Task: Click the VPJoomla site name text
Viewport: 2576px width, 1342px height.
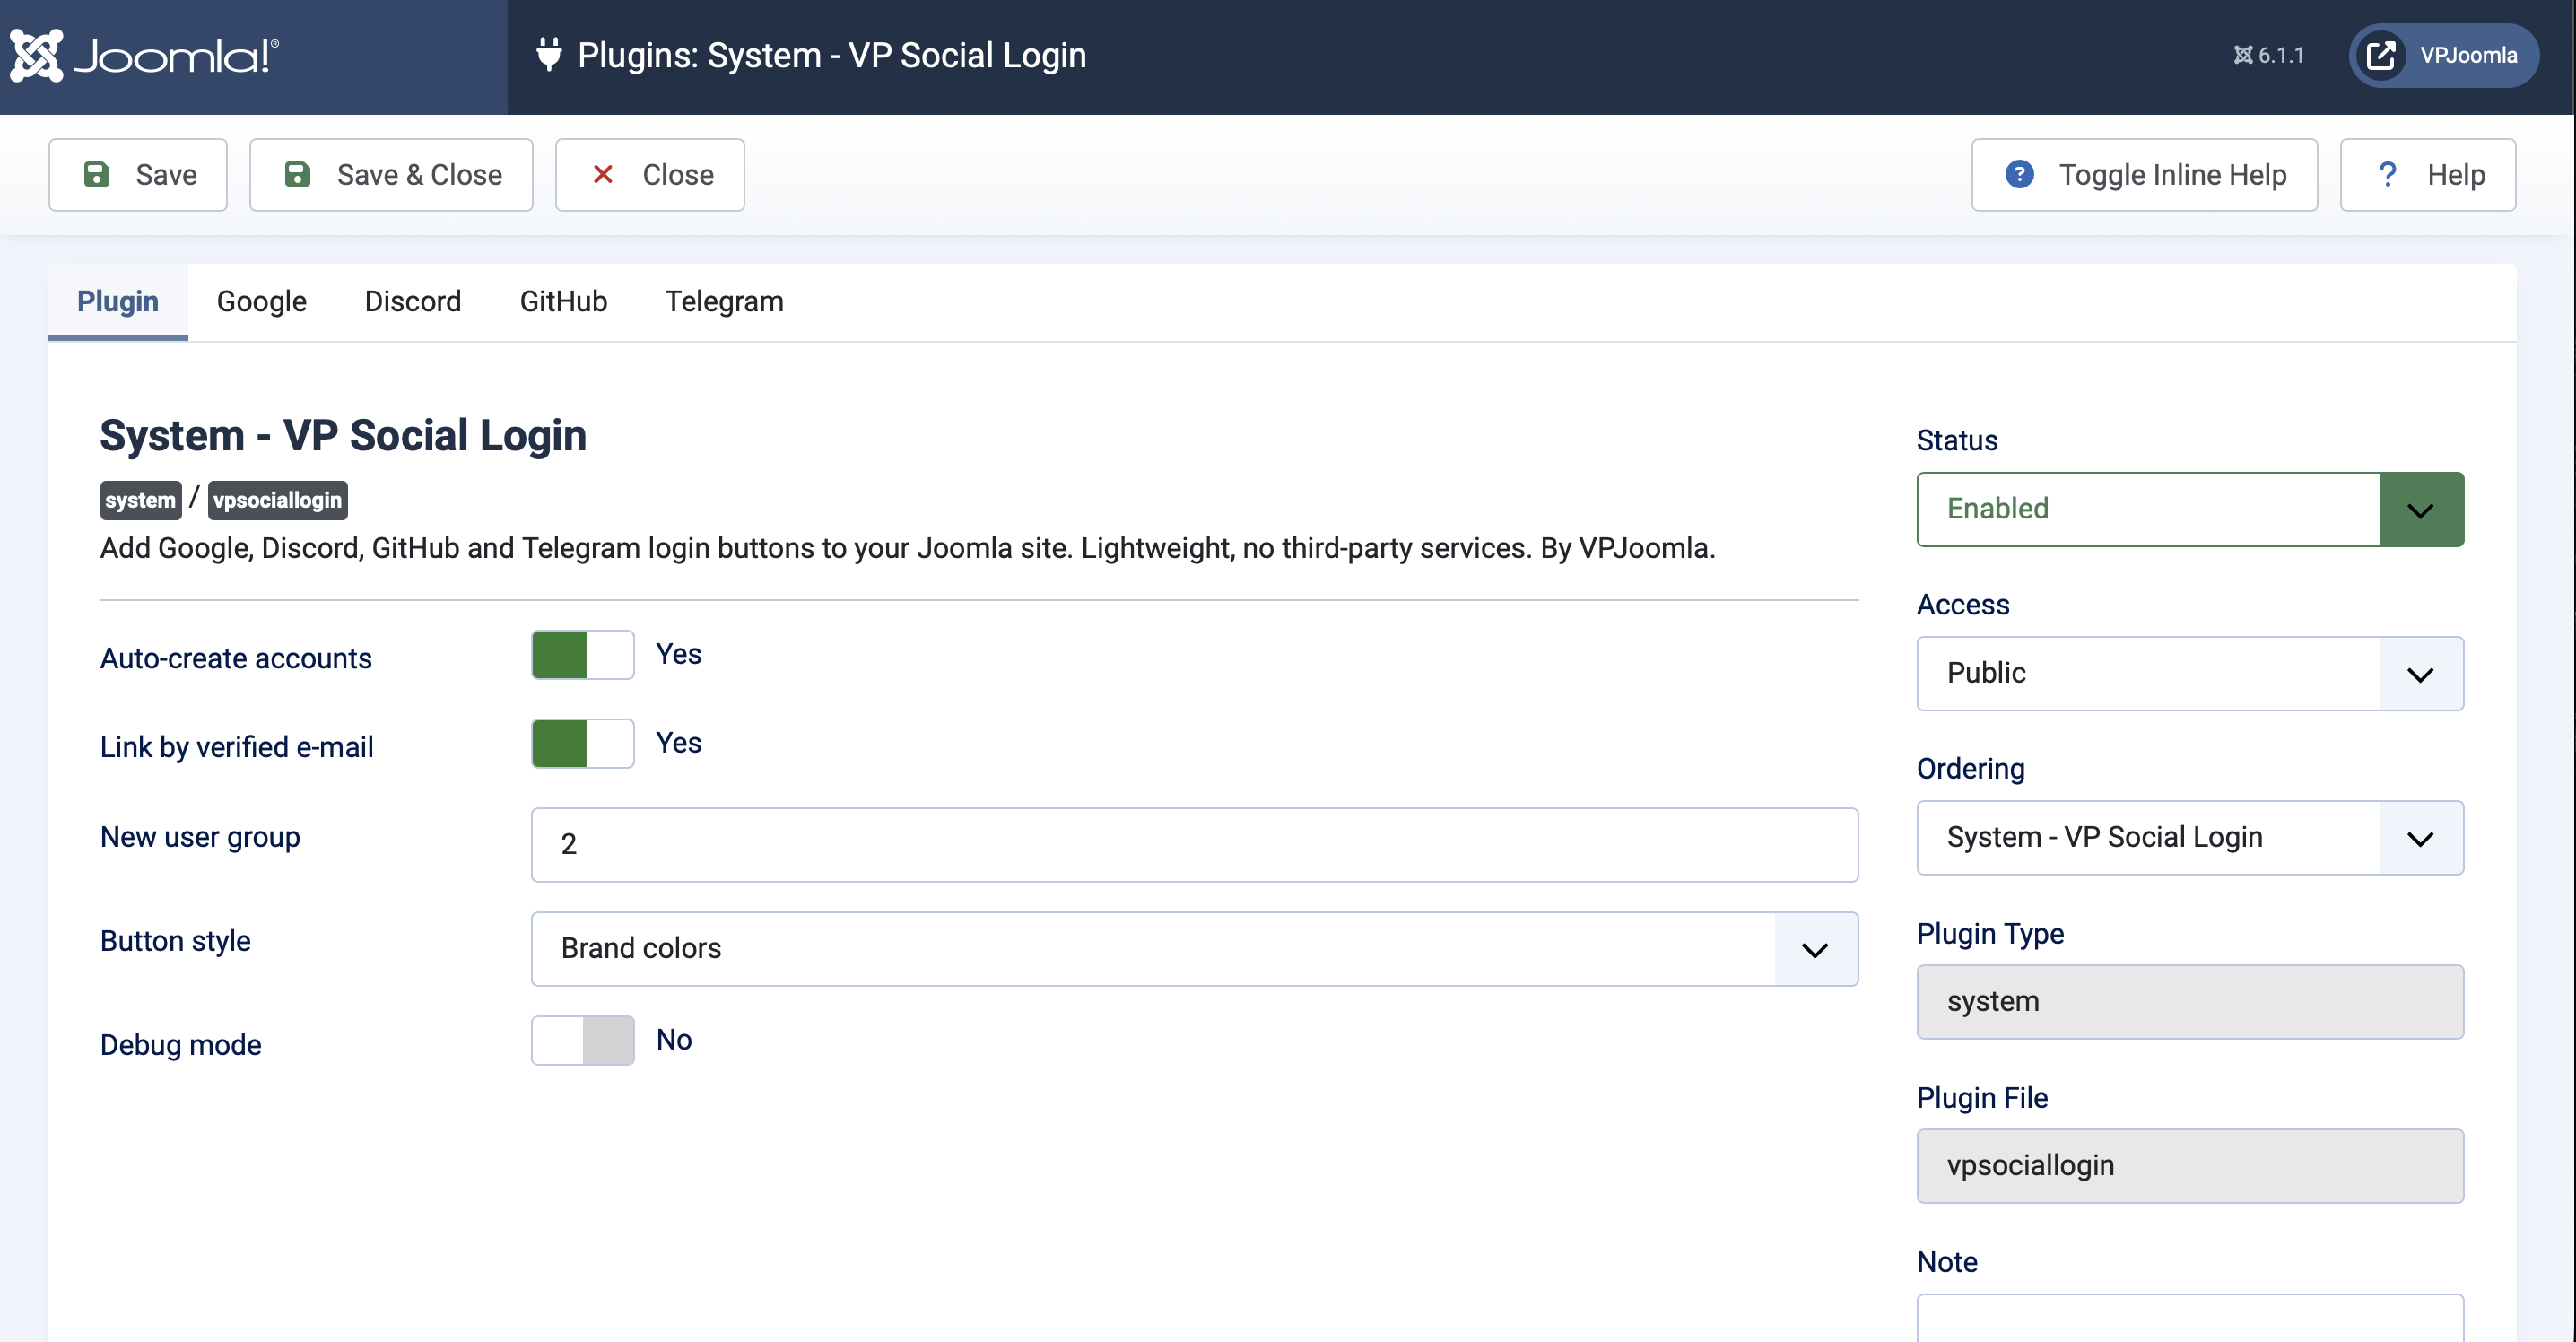Action: (x=2468, y=55)
